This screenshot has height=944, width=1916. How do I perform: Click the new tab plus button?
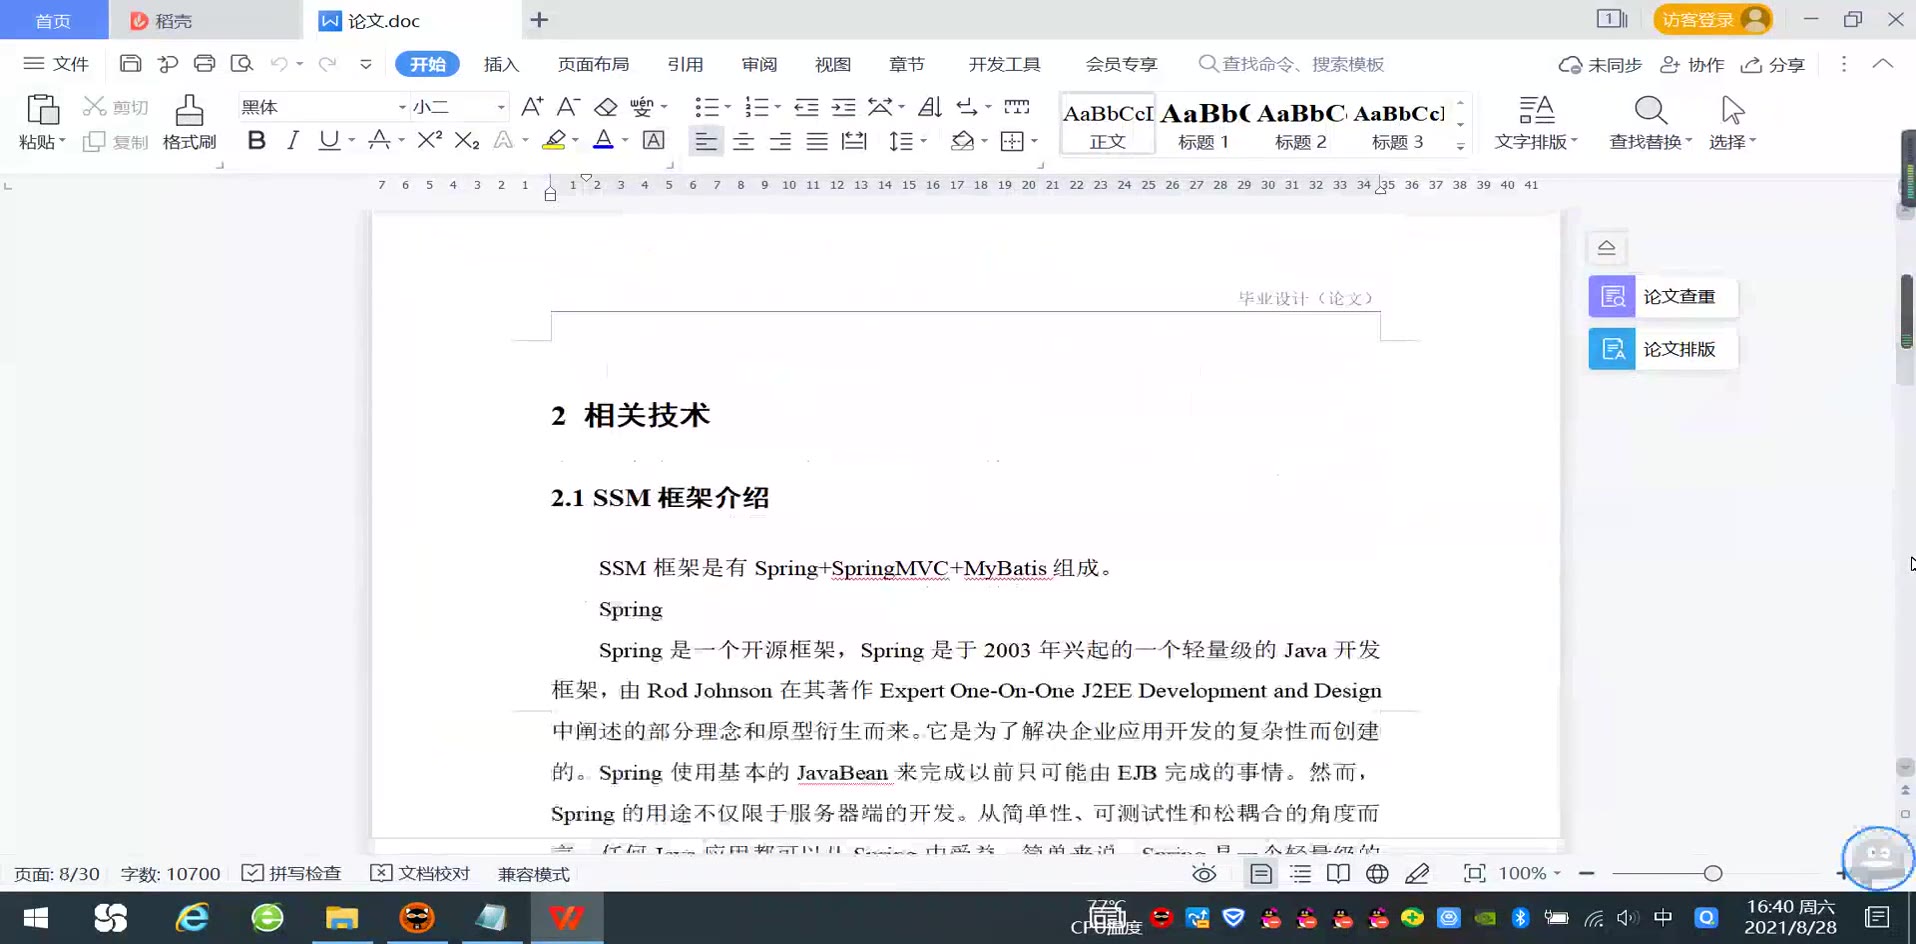coord(539,20)
